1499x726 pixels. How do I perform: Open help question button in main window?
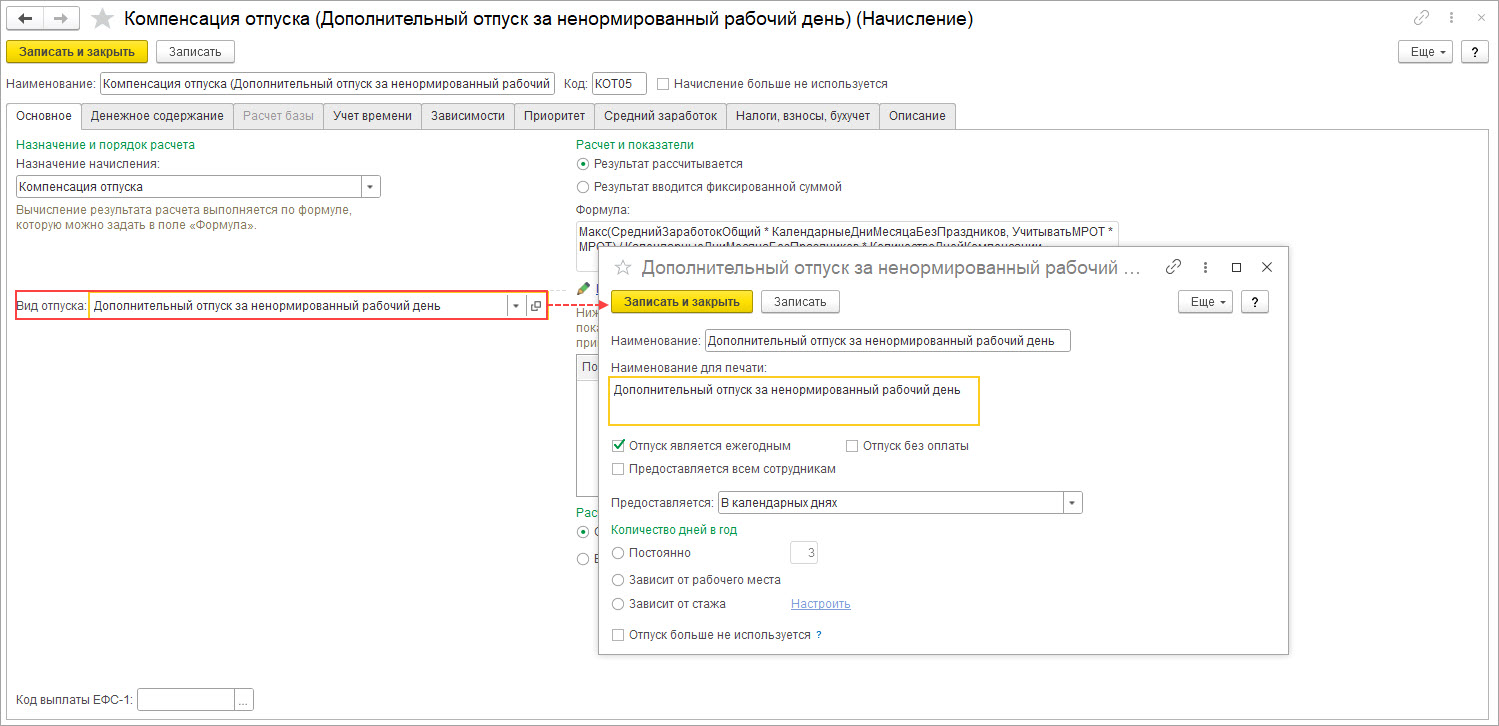click(1475, 52)
